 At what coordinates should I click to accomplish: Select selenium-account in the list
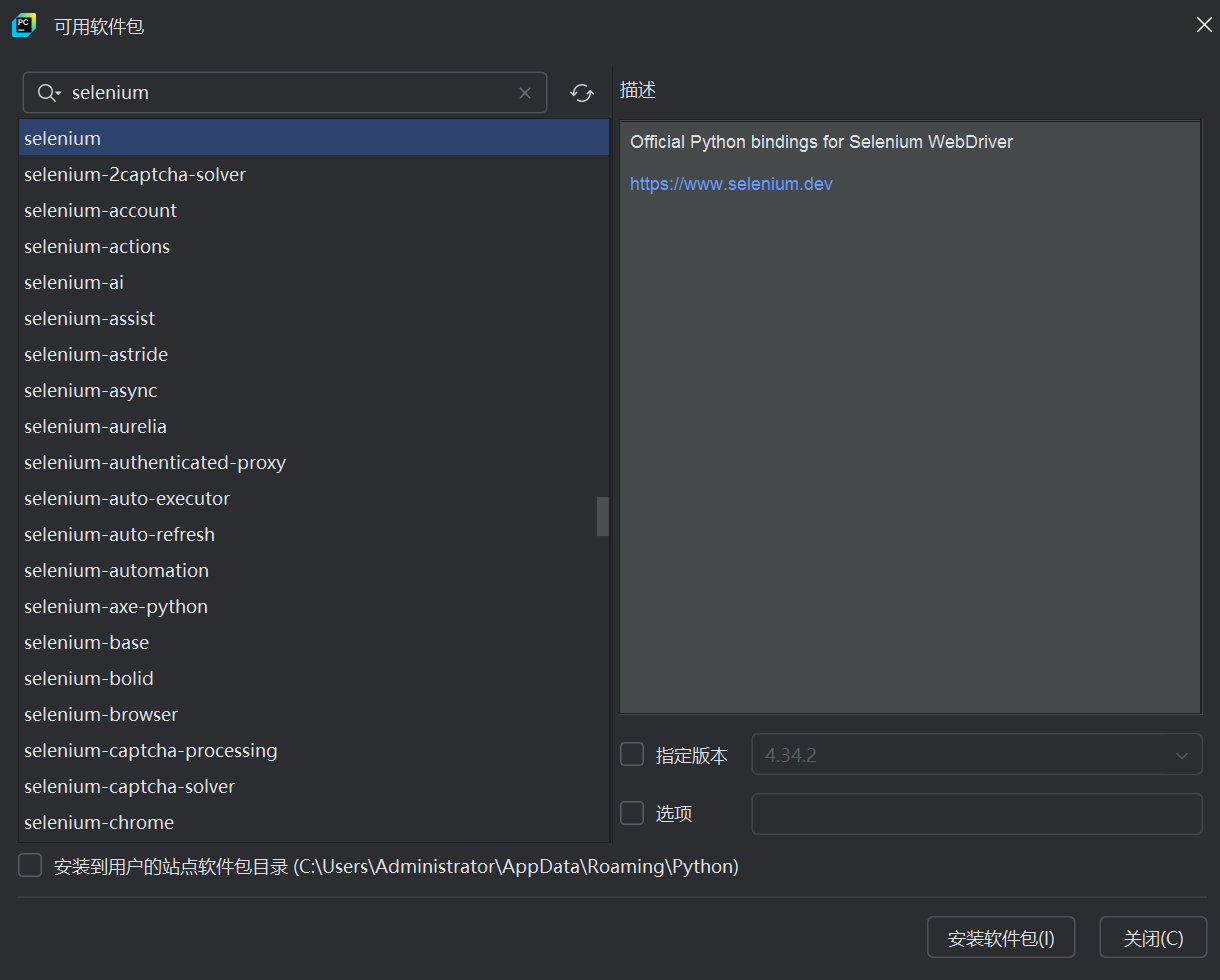pyautogui.click(x=314, y=210)
